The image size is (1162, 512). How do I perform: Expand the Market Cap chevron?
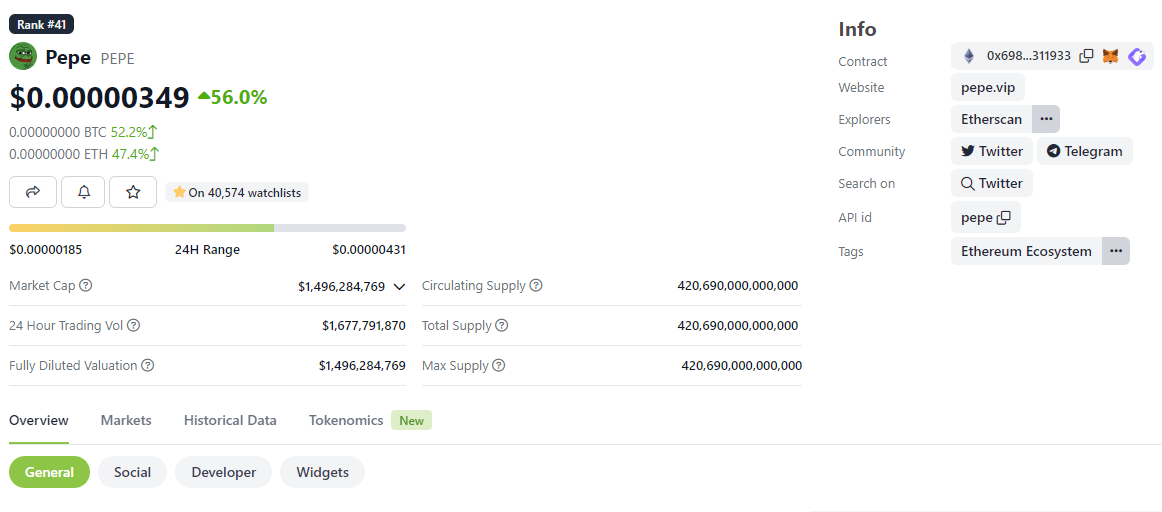tap(399, 286)
